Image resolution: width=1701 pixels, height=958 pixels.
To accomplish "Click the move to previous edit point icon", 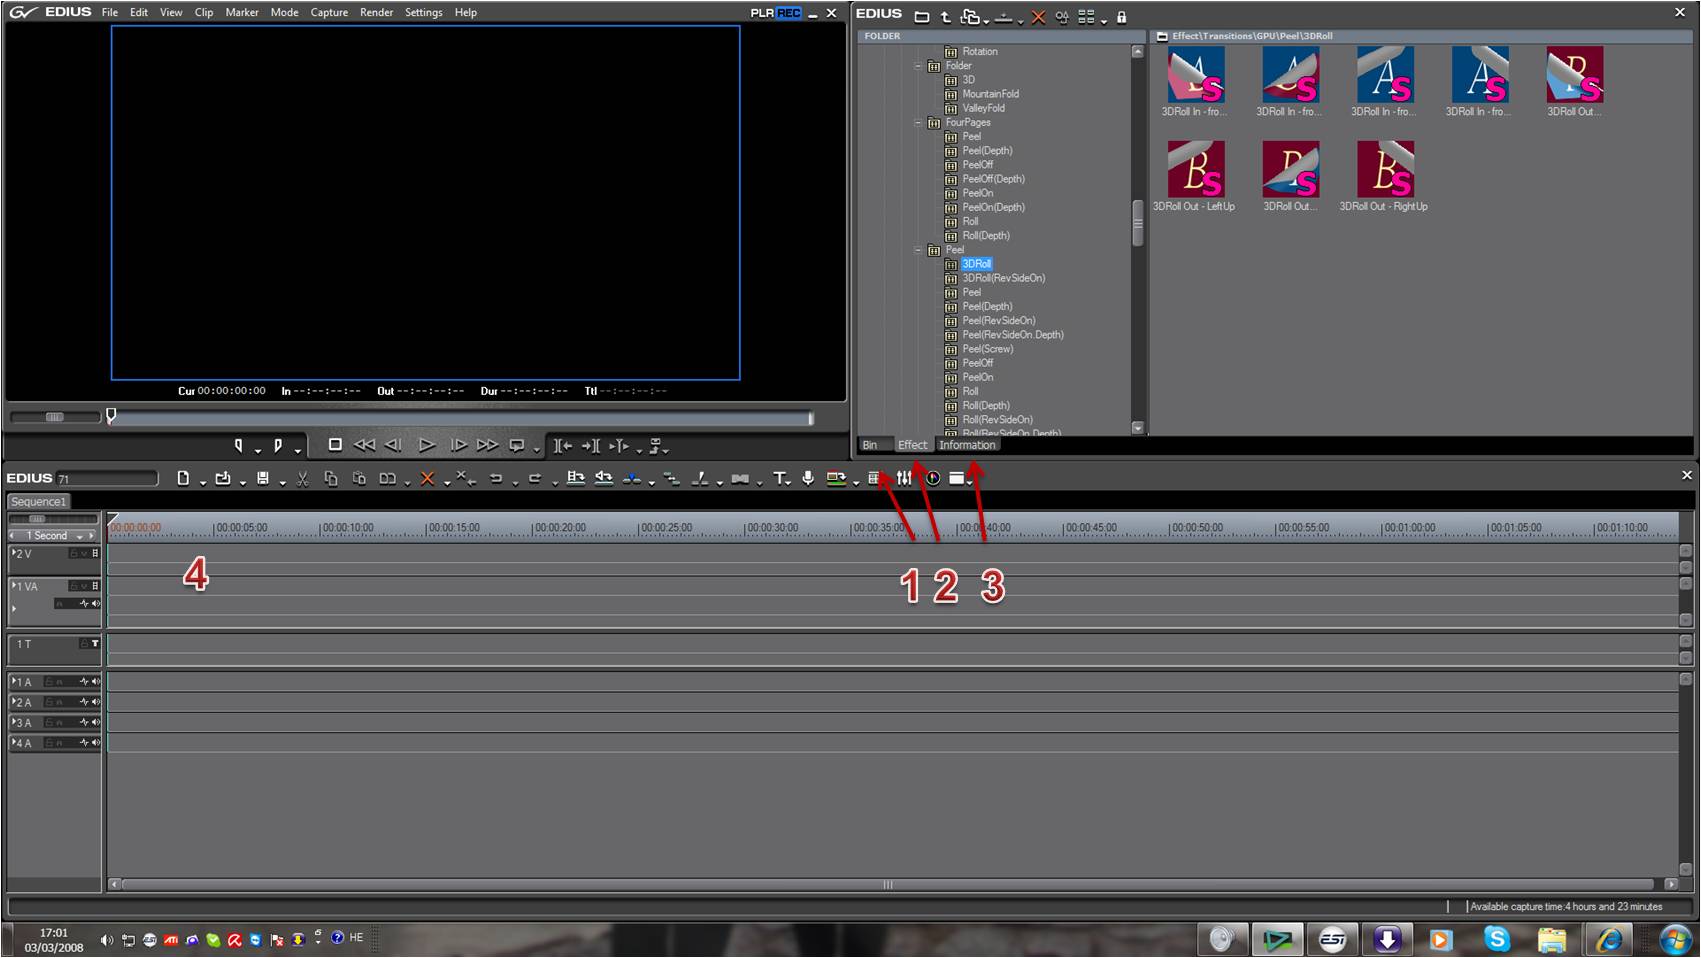I will point(563,446).
